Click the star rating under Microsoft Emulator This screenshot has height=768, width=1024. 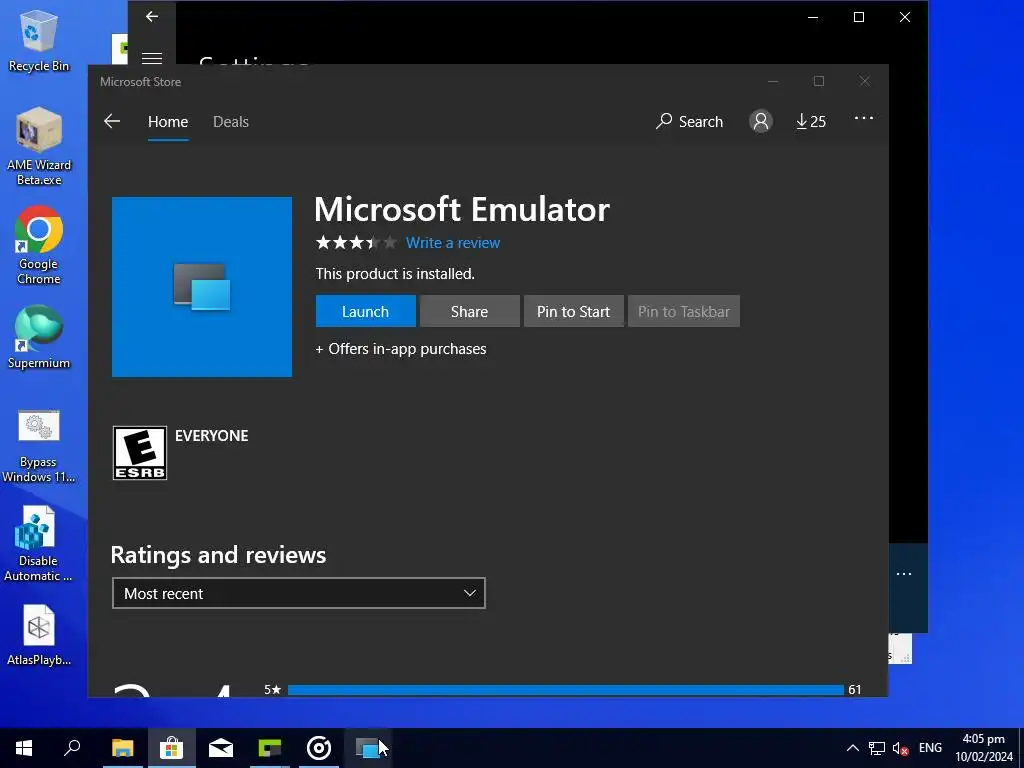point(357,243)
